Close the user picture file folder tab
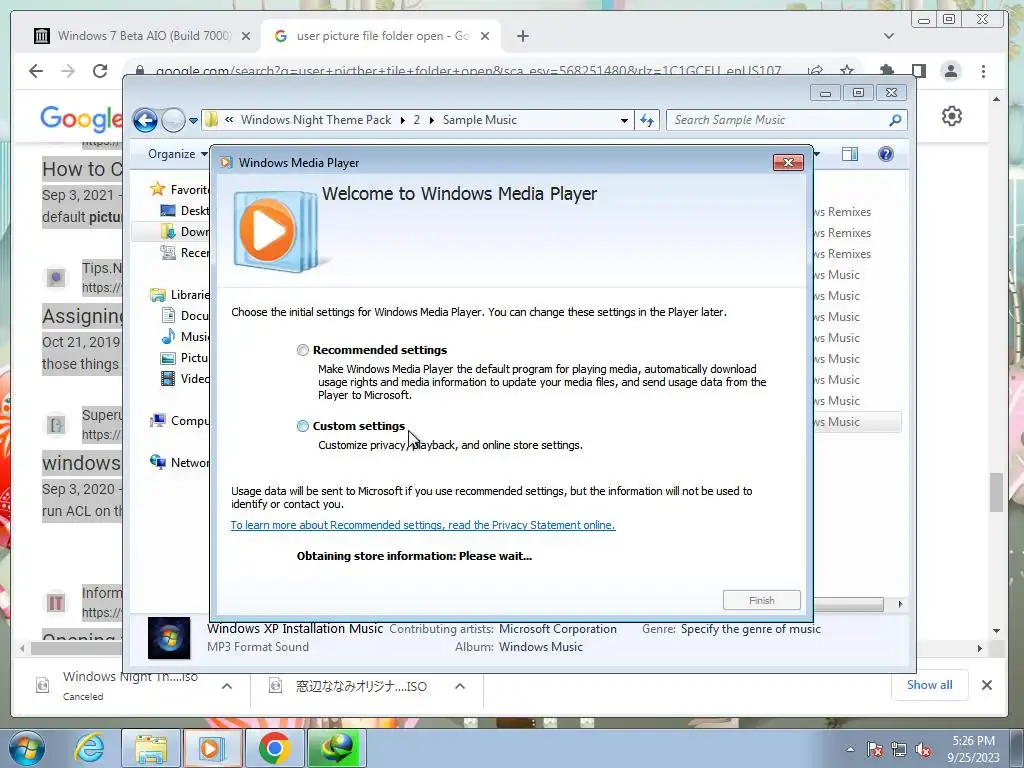 485,36
